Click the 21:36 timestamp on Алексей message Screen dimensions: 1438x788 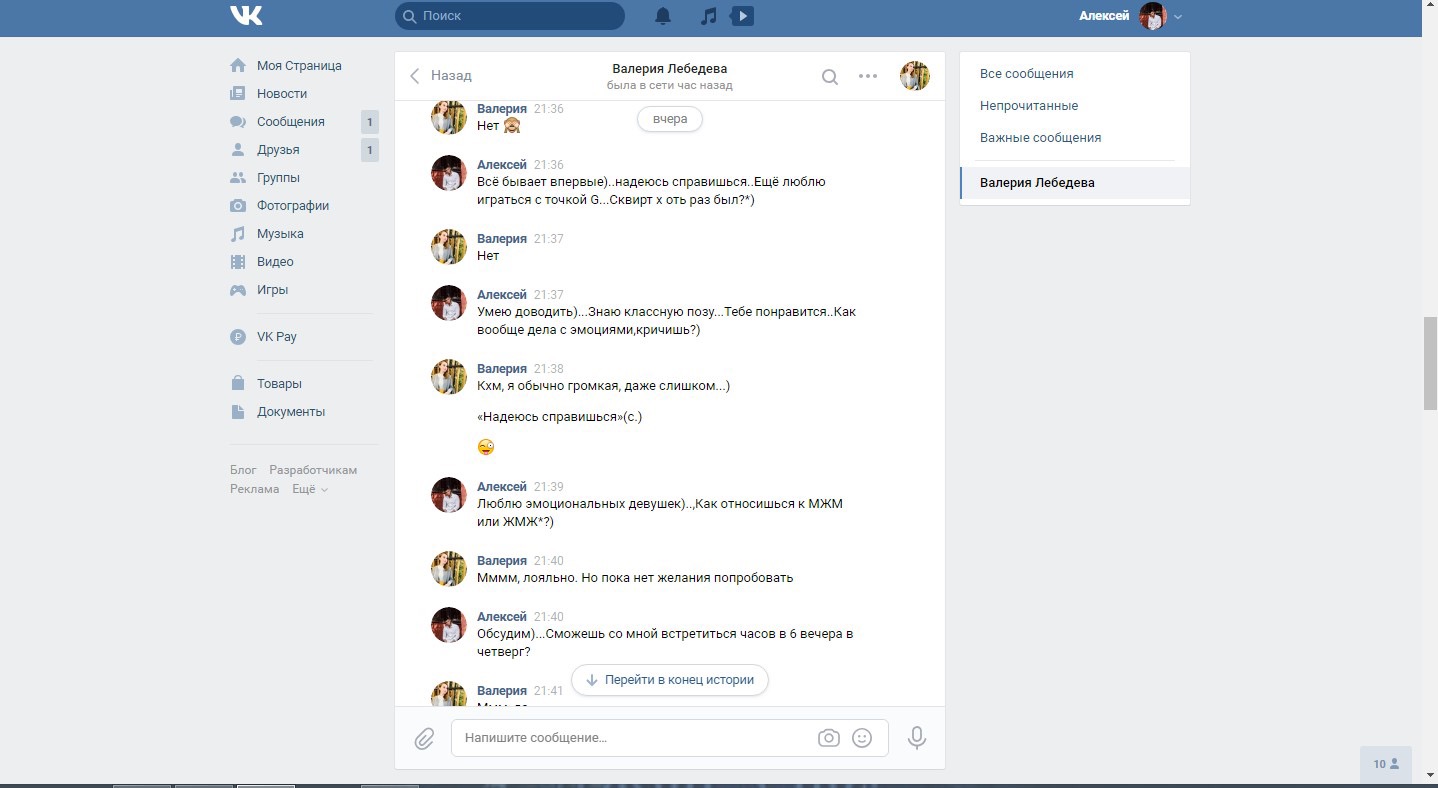point(549,165)
